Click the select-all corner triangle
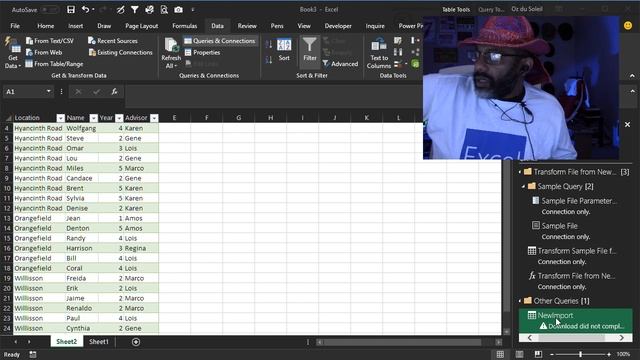This screenshot has height=360, width=640. click(x=8, y=118)
